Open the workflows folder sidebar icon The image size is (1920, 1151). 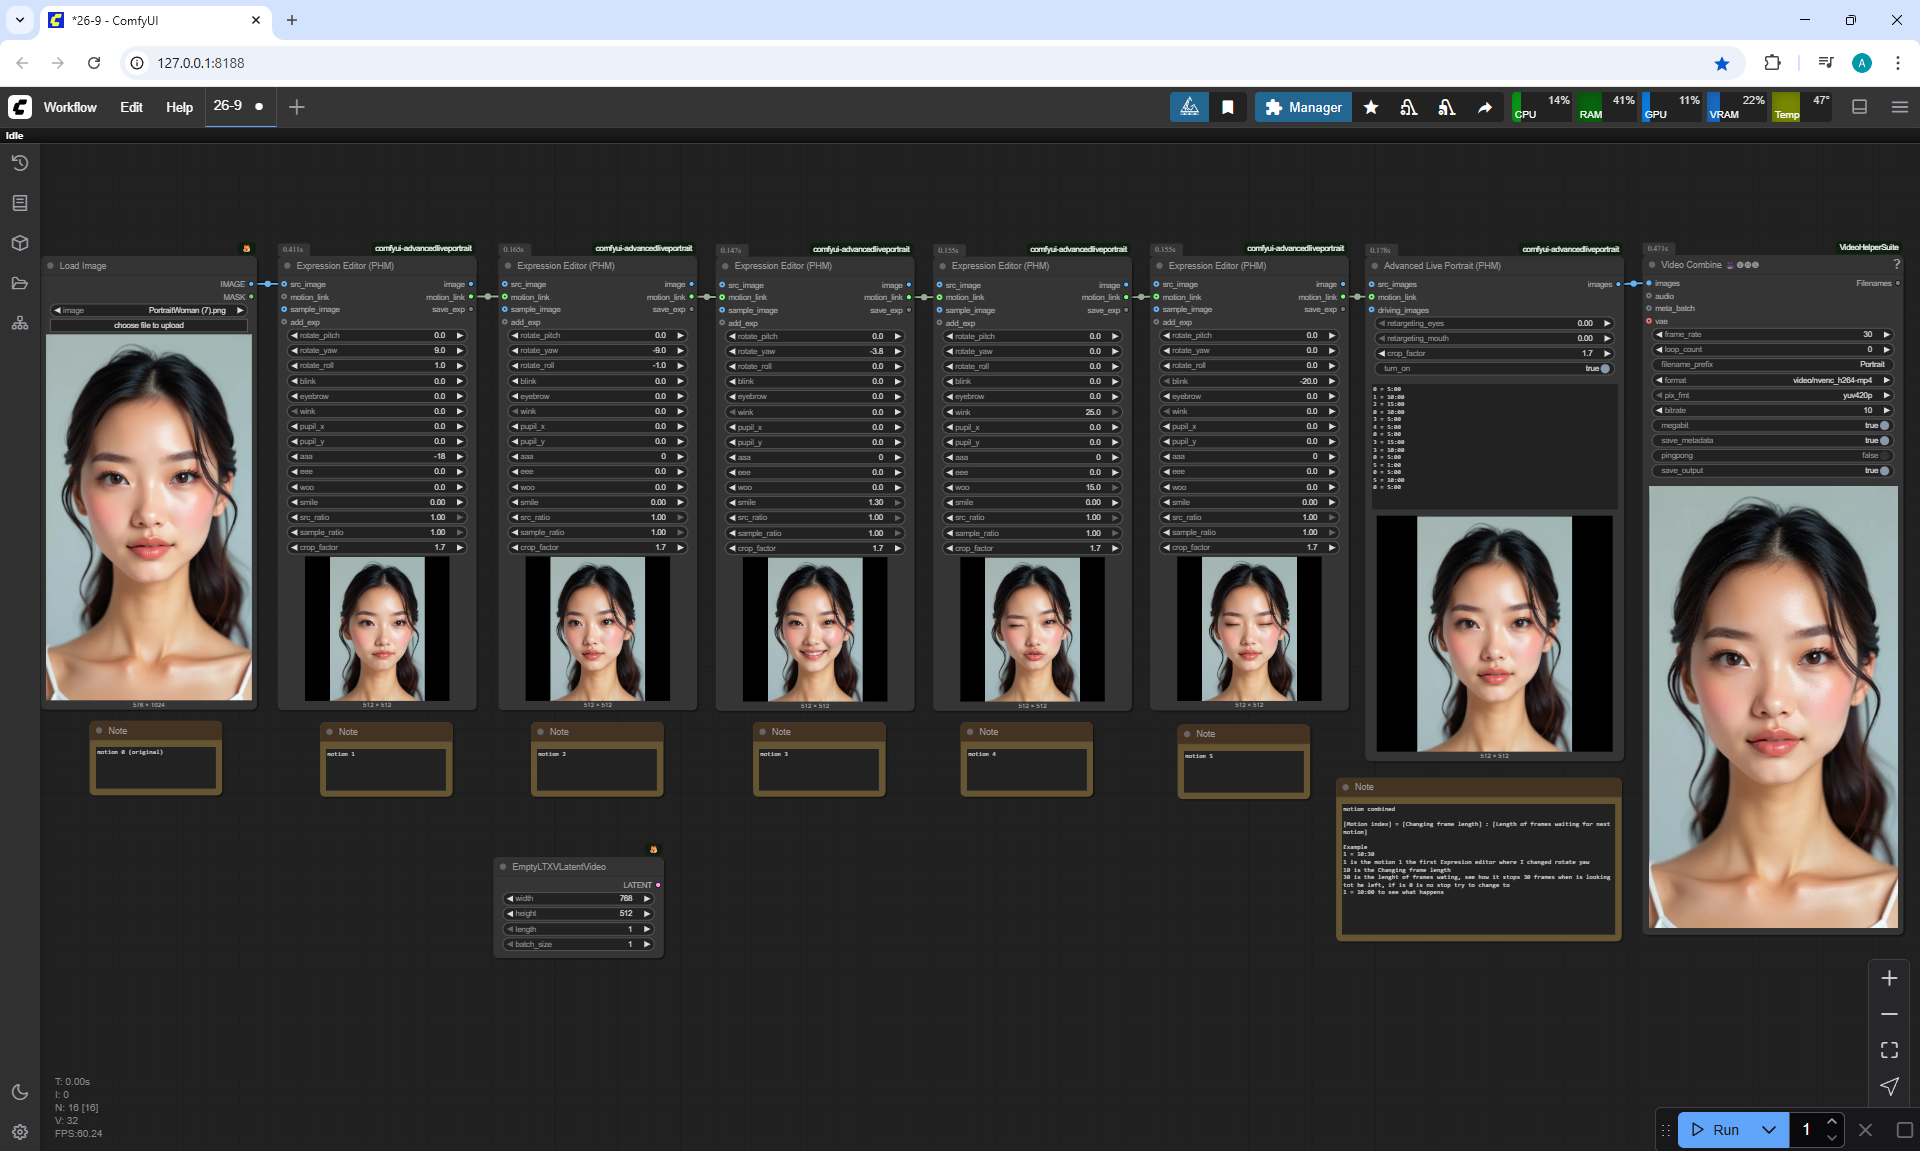20,283
